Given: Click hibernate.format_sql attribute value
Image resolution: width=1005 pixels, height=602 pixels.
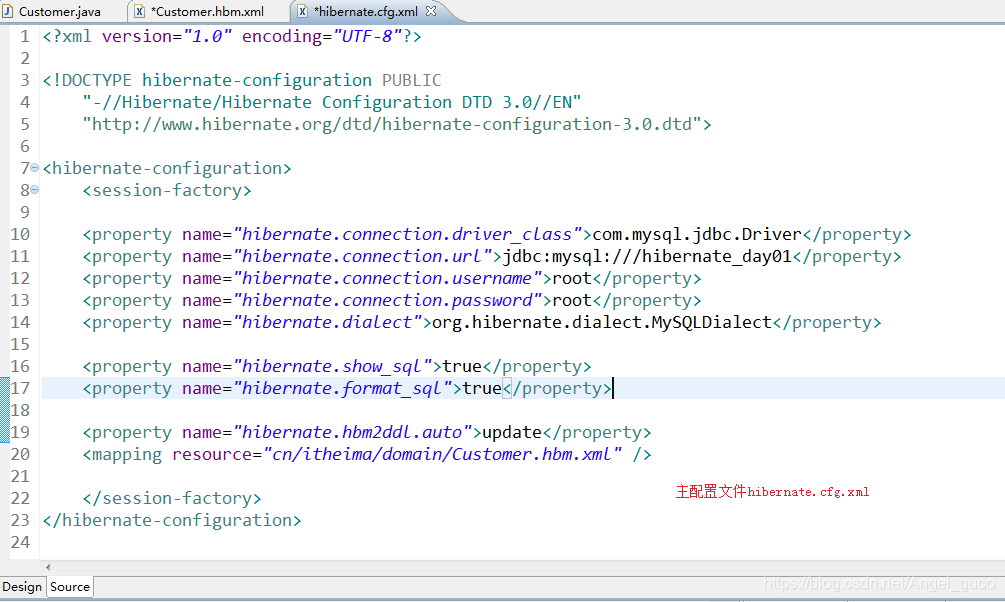Looking at the screenshot, I should (x=342, y=389).
